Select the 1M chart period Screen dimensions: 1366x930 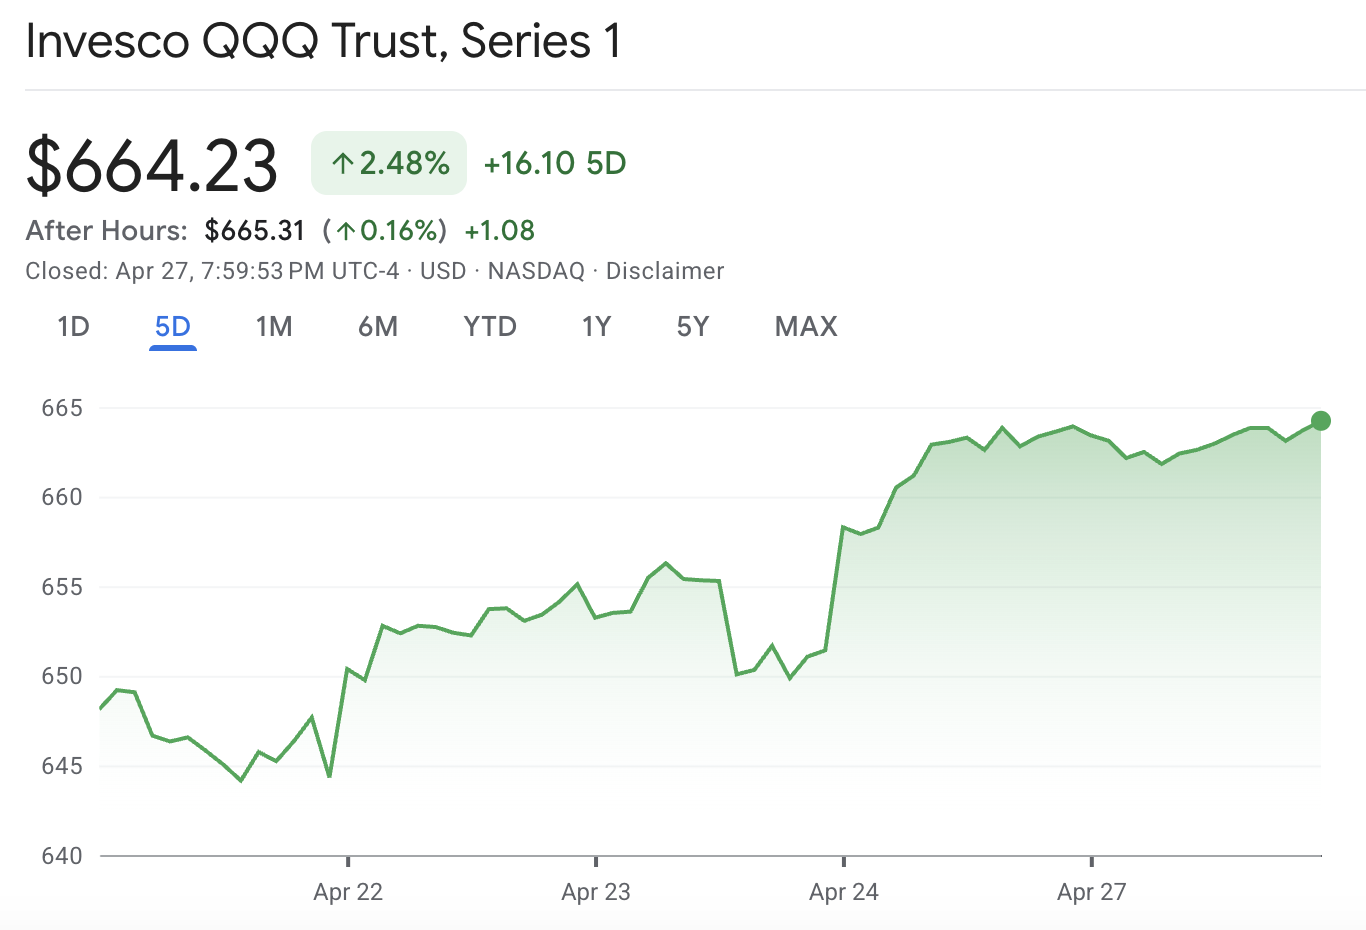click(274, 326)
